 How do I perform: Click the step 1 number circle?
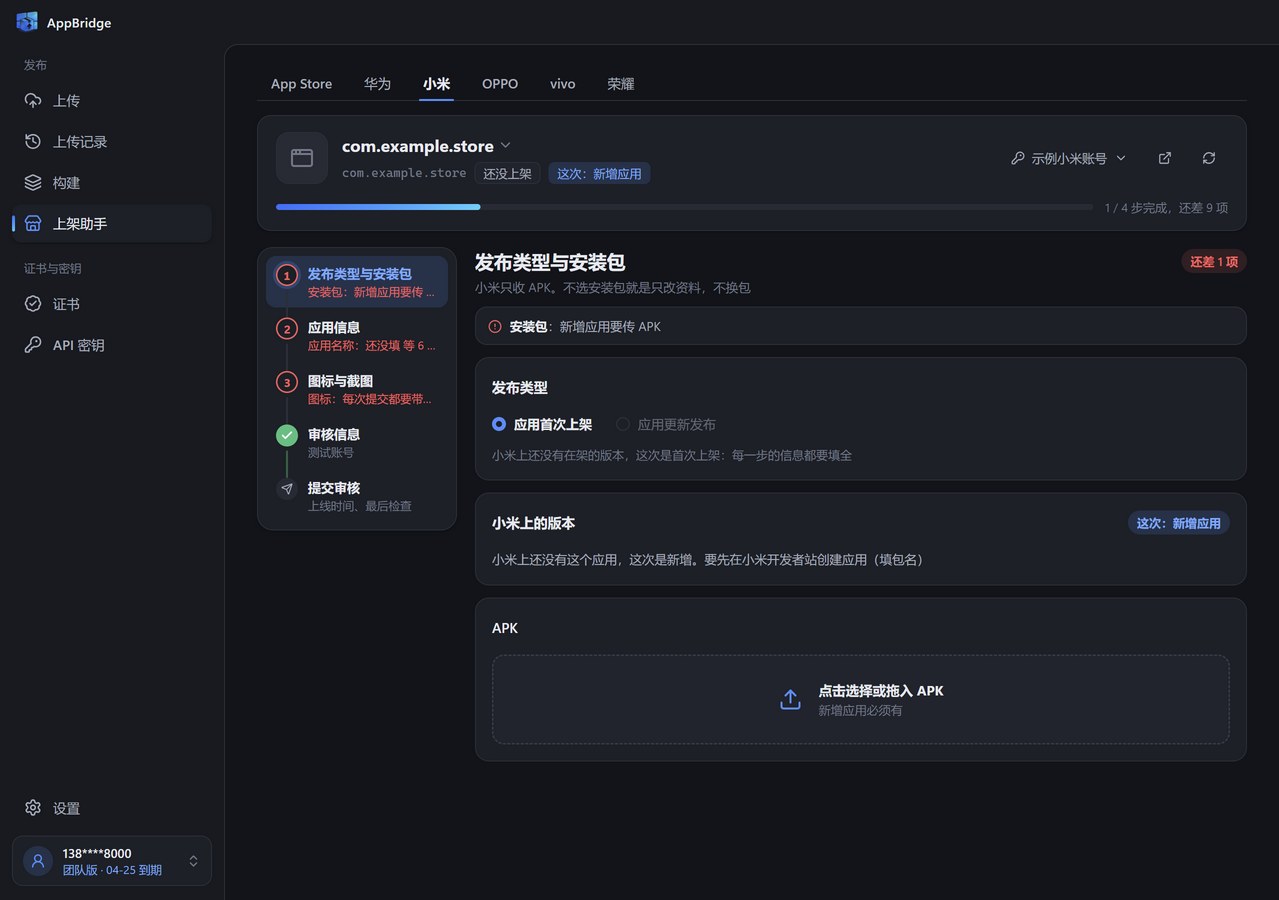coord(287,275)
